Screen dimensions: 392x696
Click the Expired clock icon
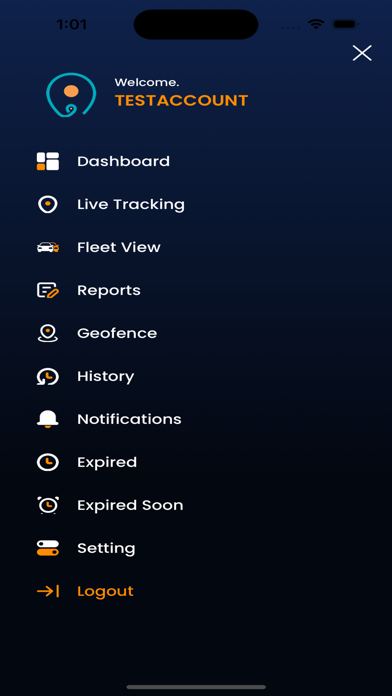[48, 462]
